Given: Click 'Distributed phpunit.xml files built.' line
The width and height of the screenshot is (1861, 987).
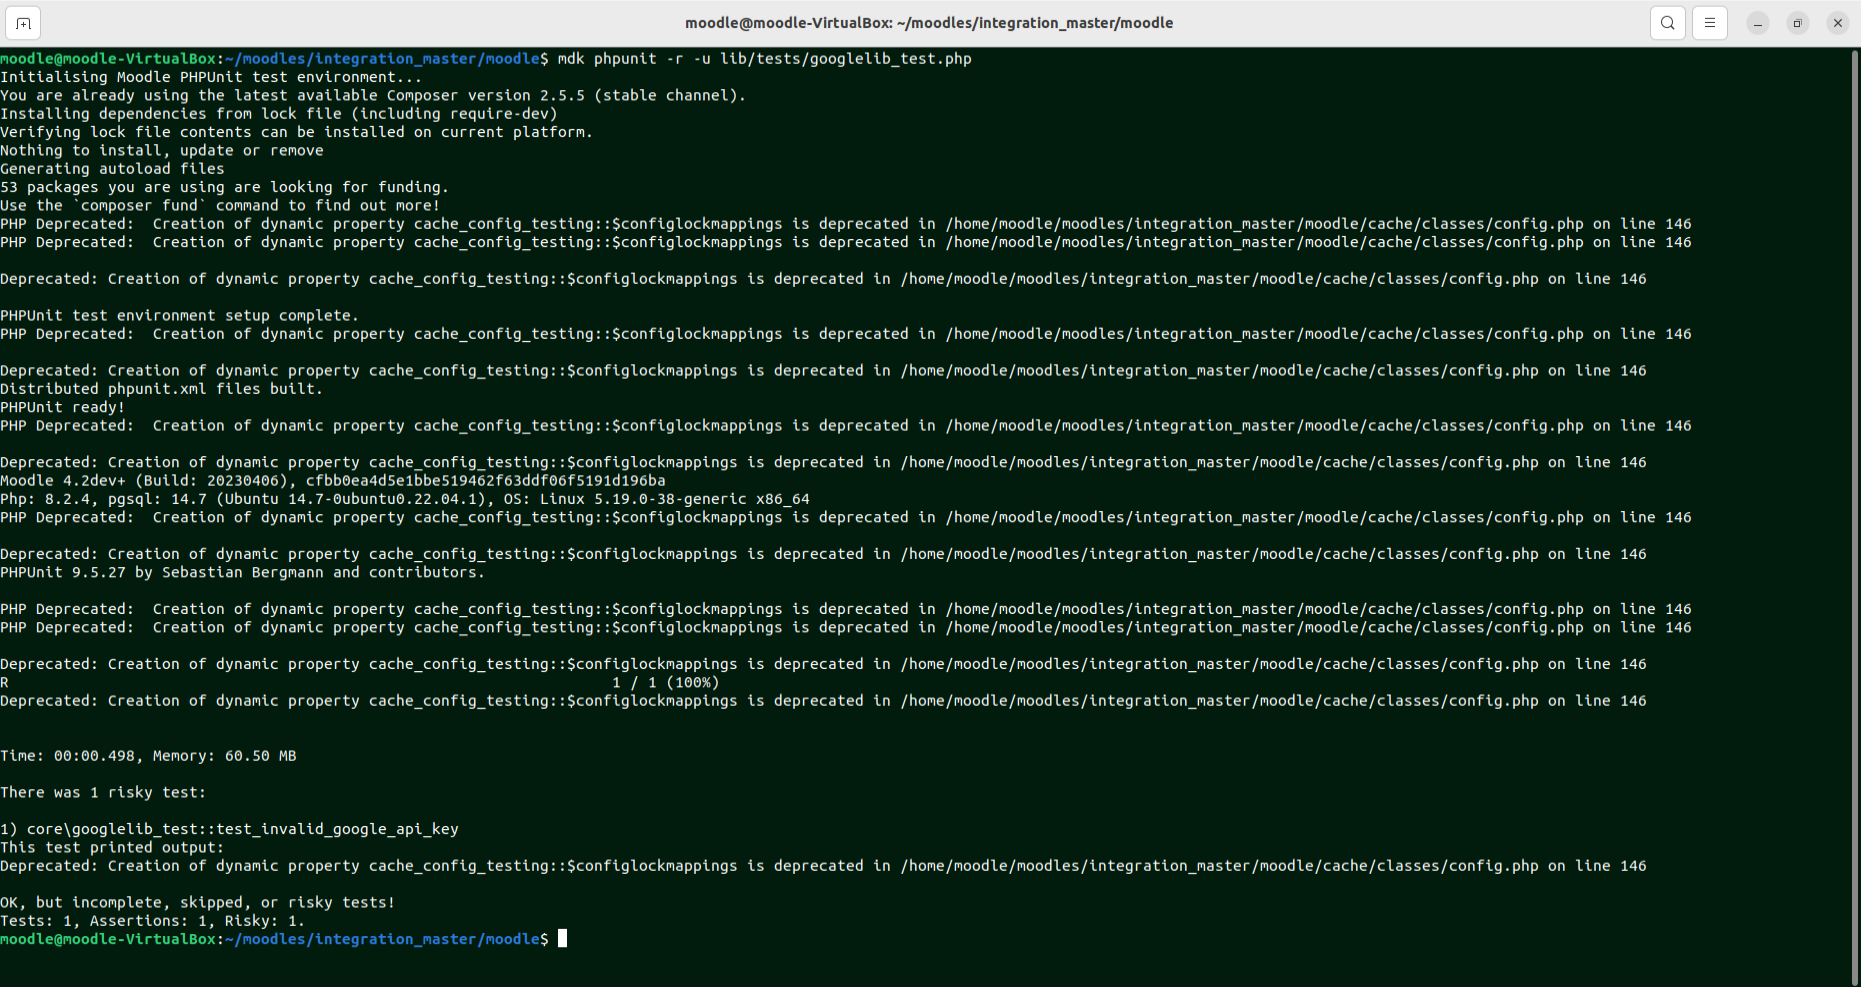Looking at the screenshot, I should [161, 389].
